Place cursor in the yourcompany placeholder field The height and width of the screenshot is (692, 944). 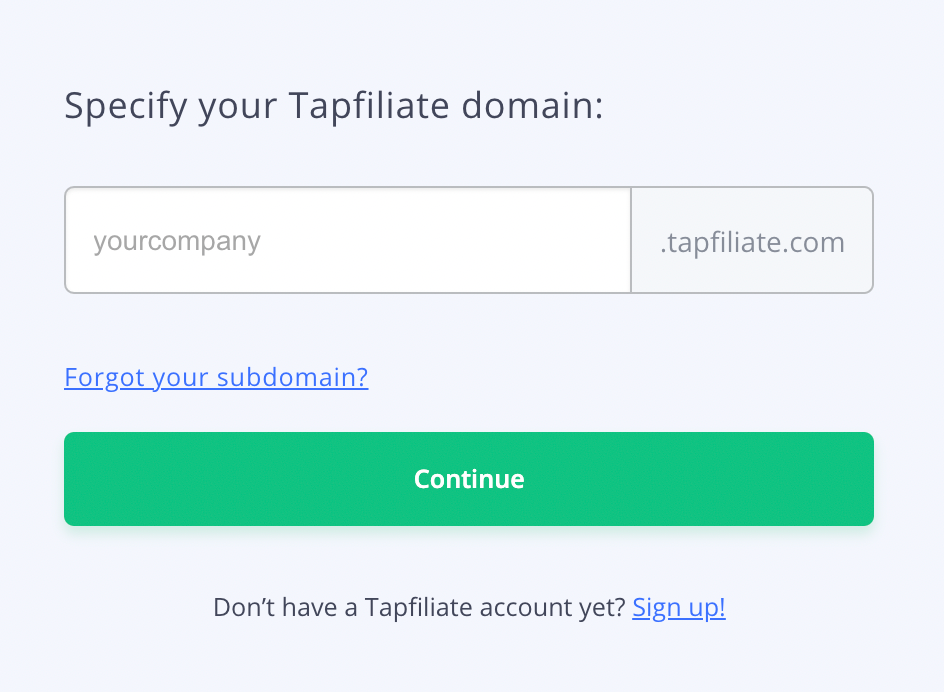(x=348, y=241)
